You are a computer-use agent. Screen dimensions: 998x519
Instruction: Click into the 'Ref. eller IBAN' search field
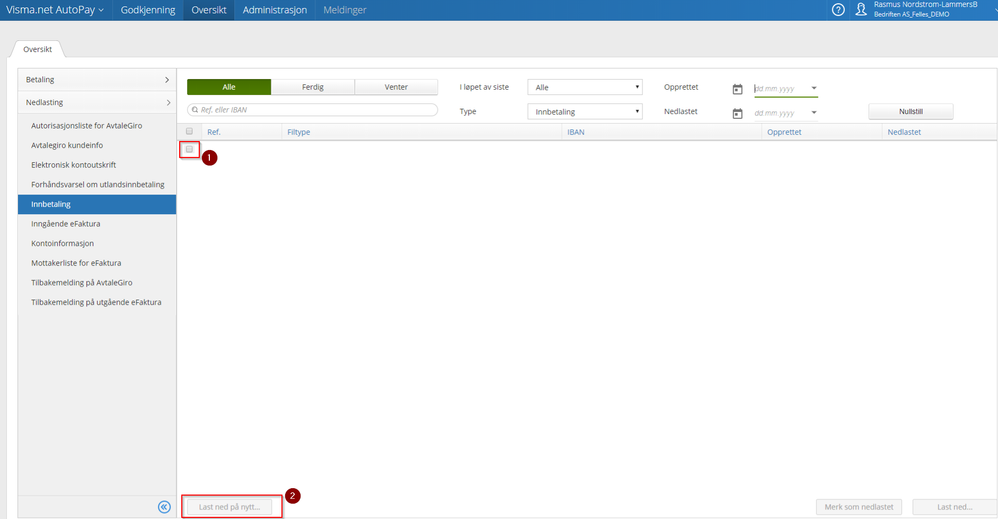[x=313, y=110]
